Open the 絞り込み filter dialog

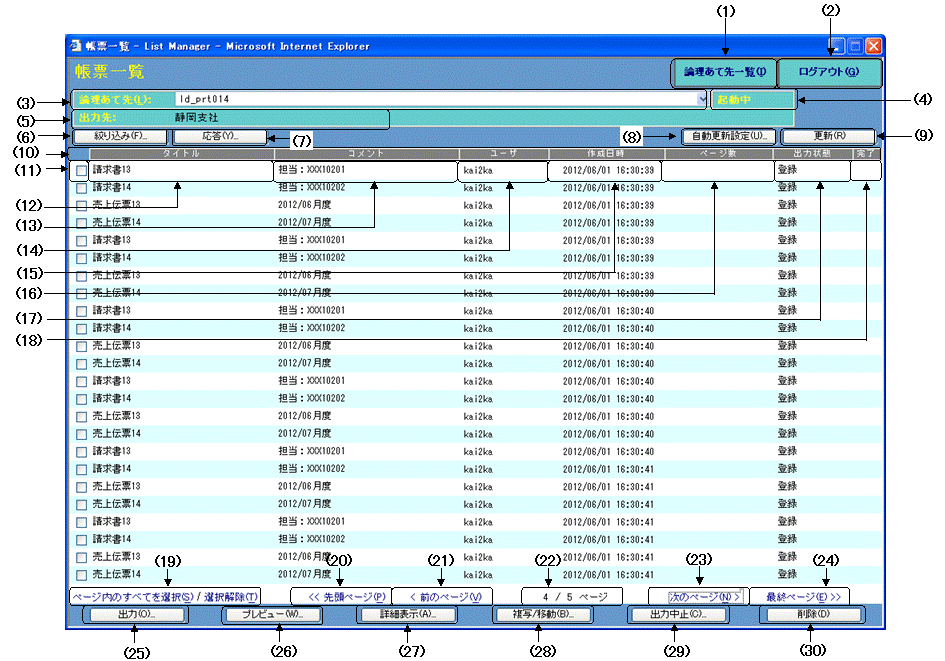coord(119,136)
